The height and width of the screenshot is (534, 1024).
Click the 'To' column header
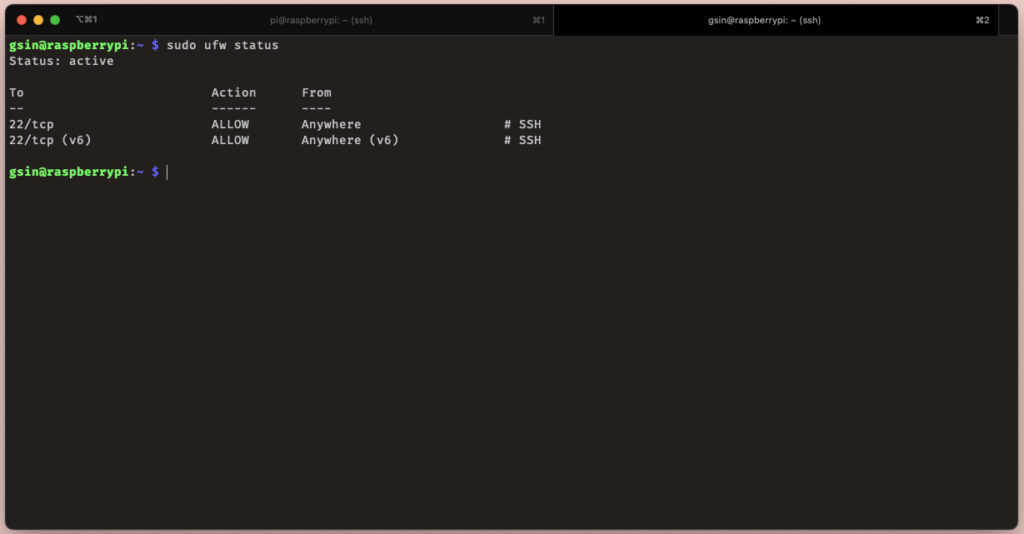pos(16,93)
